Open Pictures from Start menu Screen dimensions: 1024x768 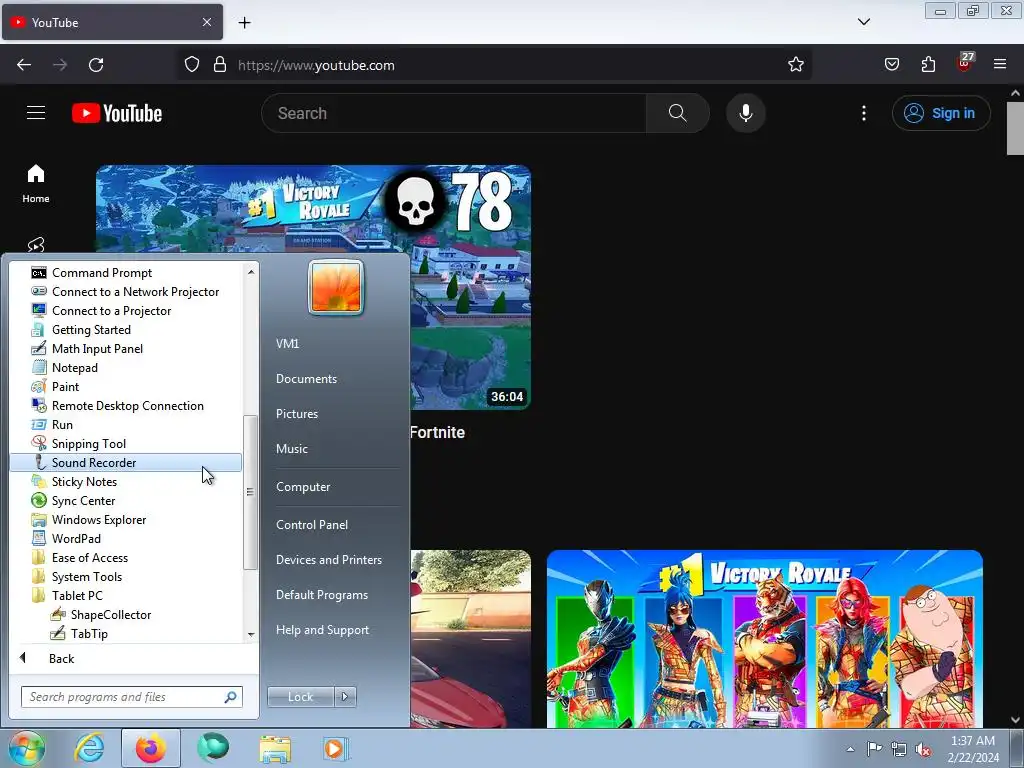(x=296, y=413)
